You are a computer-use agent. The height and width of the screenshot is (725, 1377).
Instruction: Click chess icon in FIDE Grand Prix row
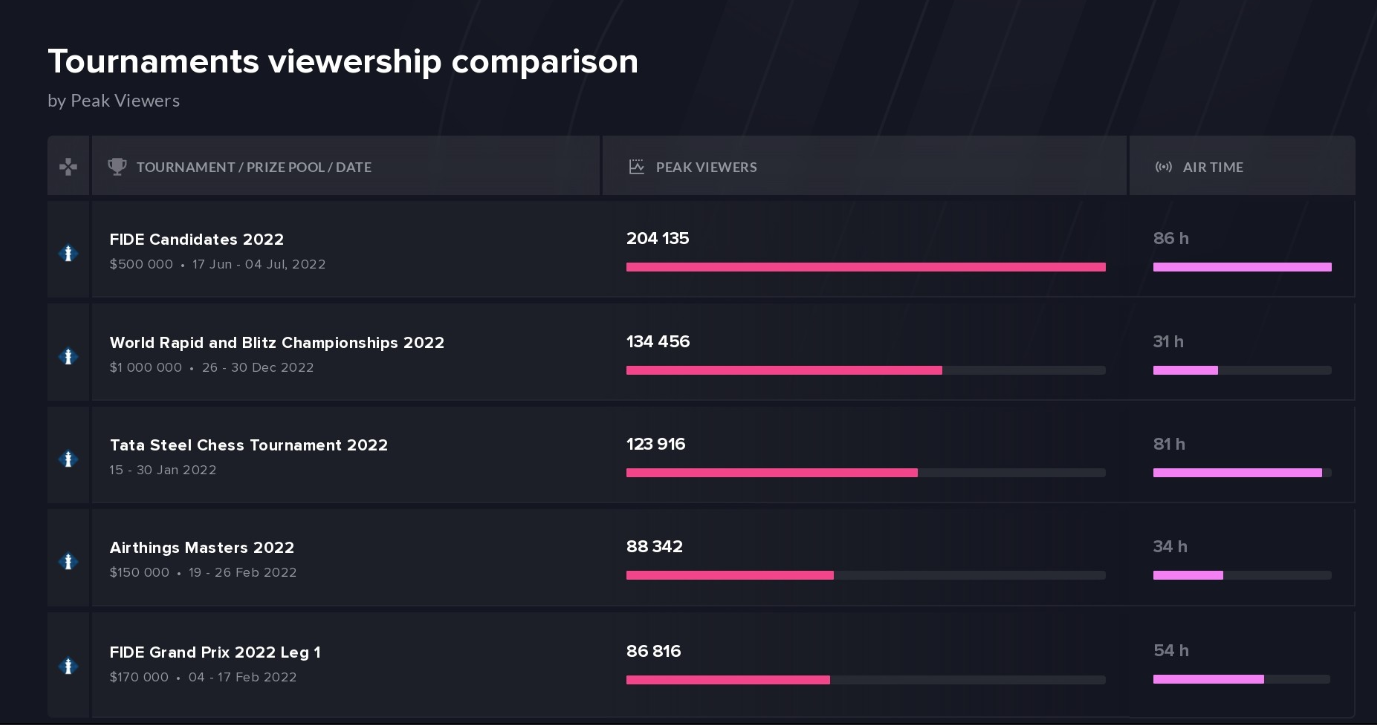(x=68, y=666)
